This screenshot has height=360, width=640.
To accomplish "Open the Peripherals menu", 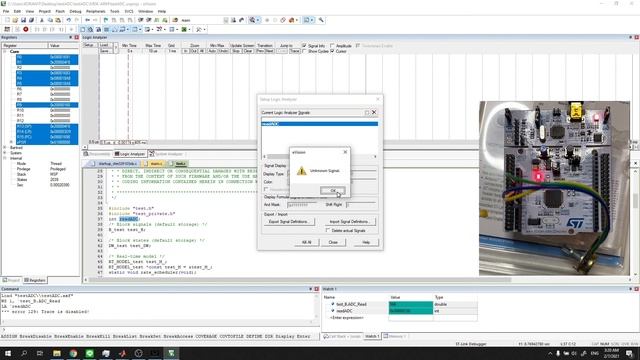I will 96,11.
